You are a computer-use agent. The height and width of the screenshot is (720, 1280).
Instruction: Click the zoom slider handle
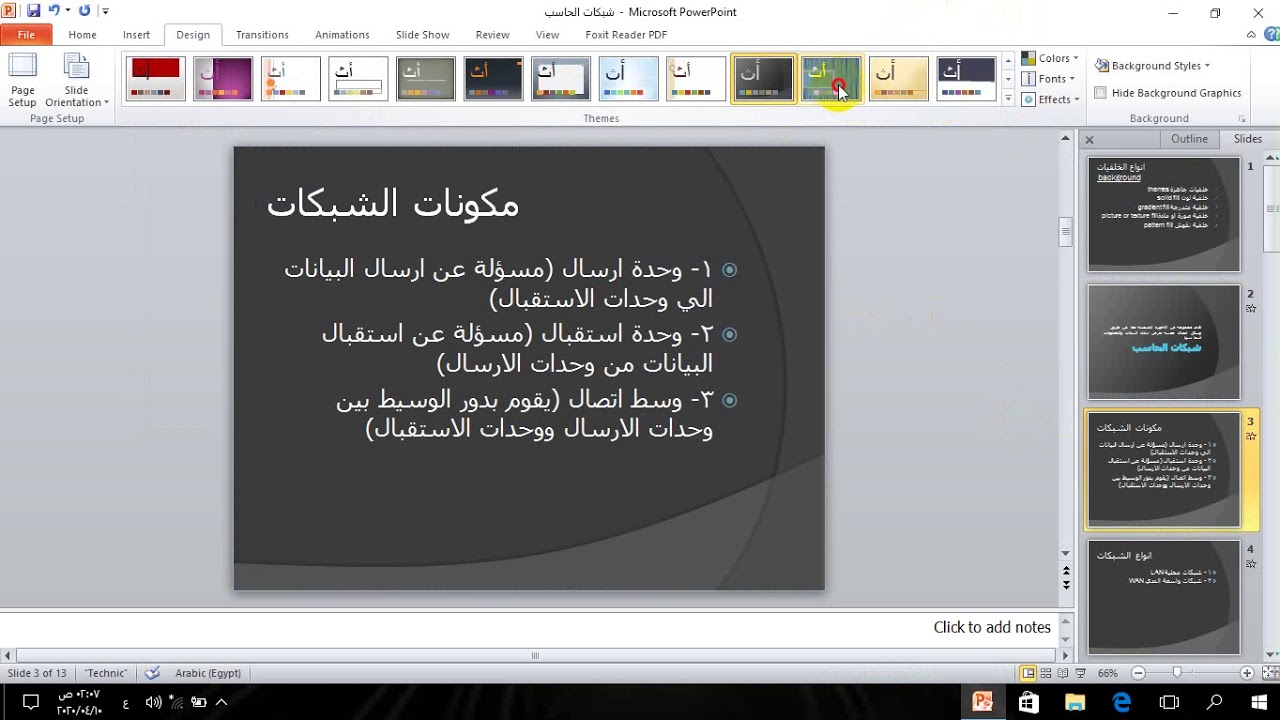1177,673
